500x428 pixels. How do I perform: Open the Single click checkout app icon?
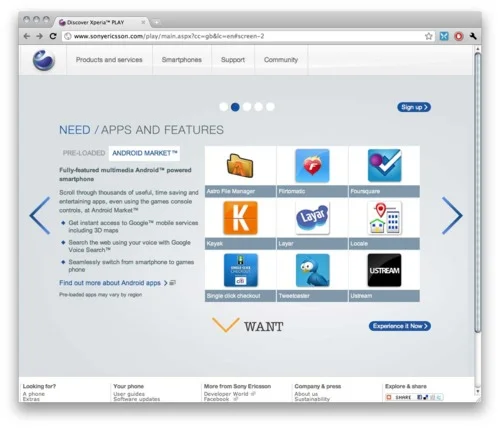pos(240,270)
